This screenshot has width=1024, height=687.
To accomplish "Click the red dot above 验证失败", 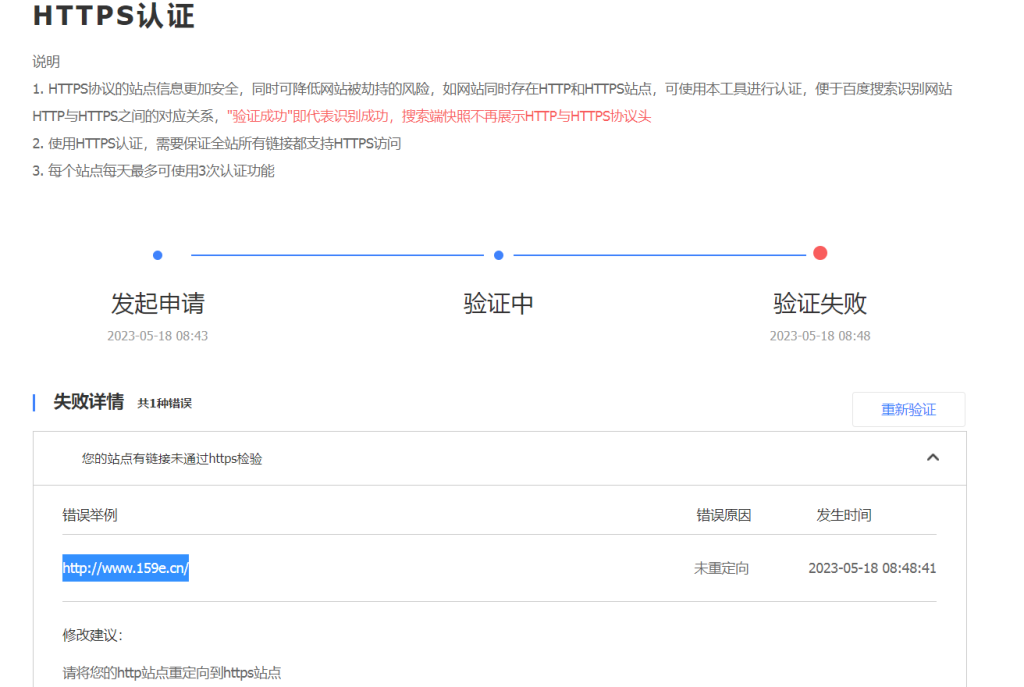I will tap(820, 253).
